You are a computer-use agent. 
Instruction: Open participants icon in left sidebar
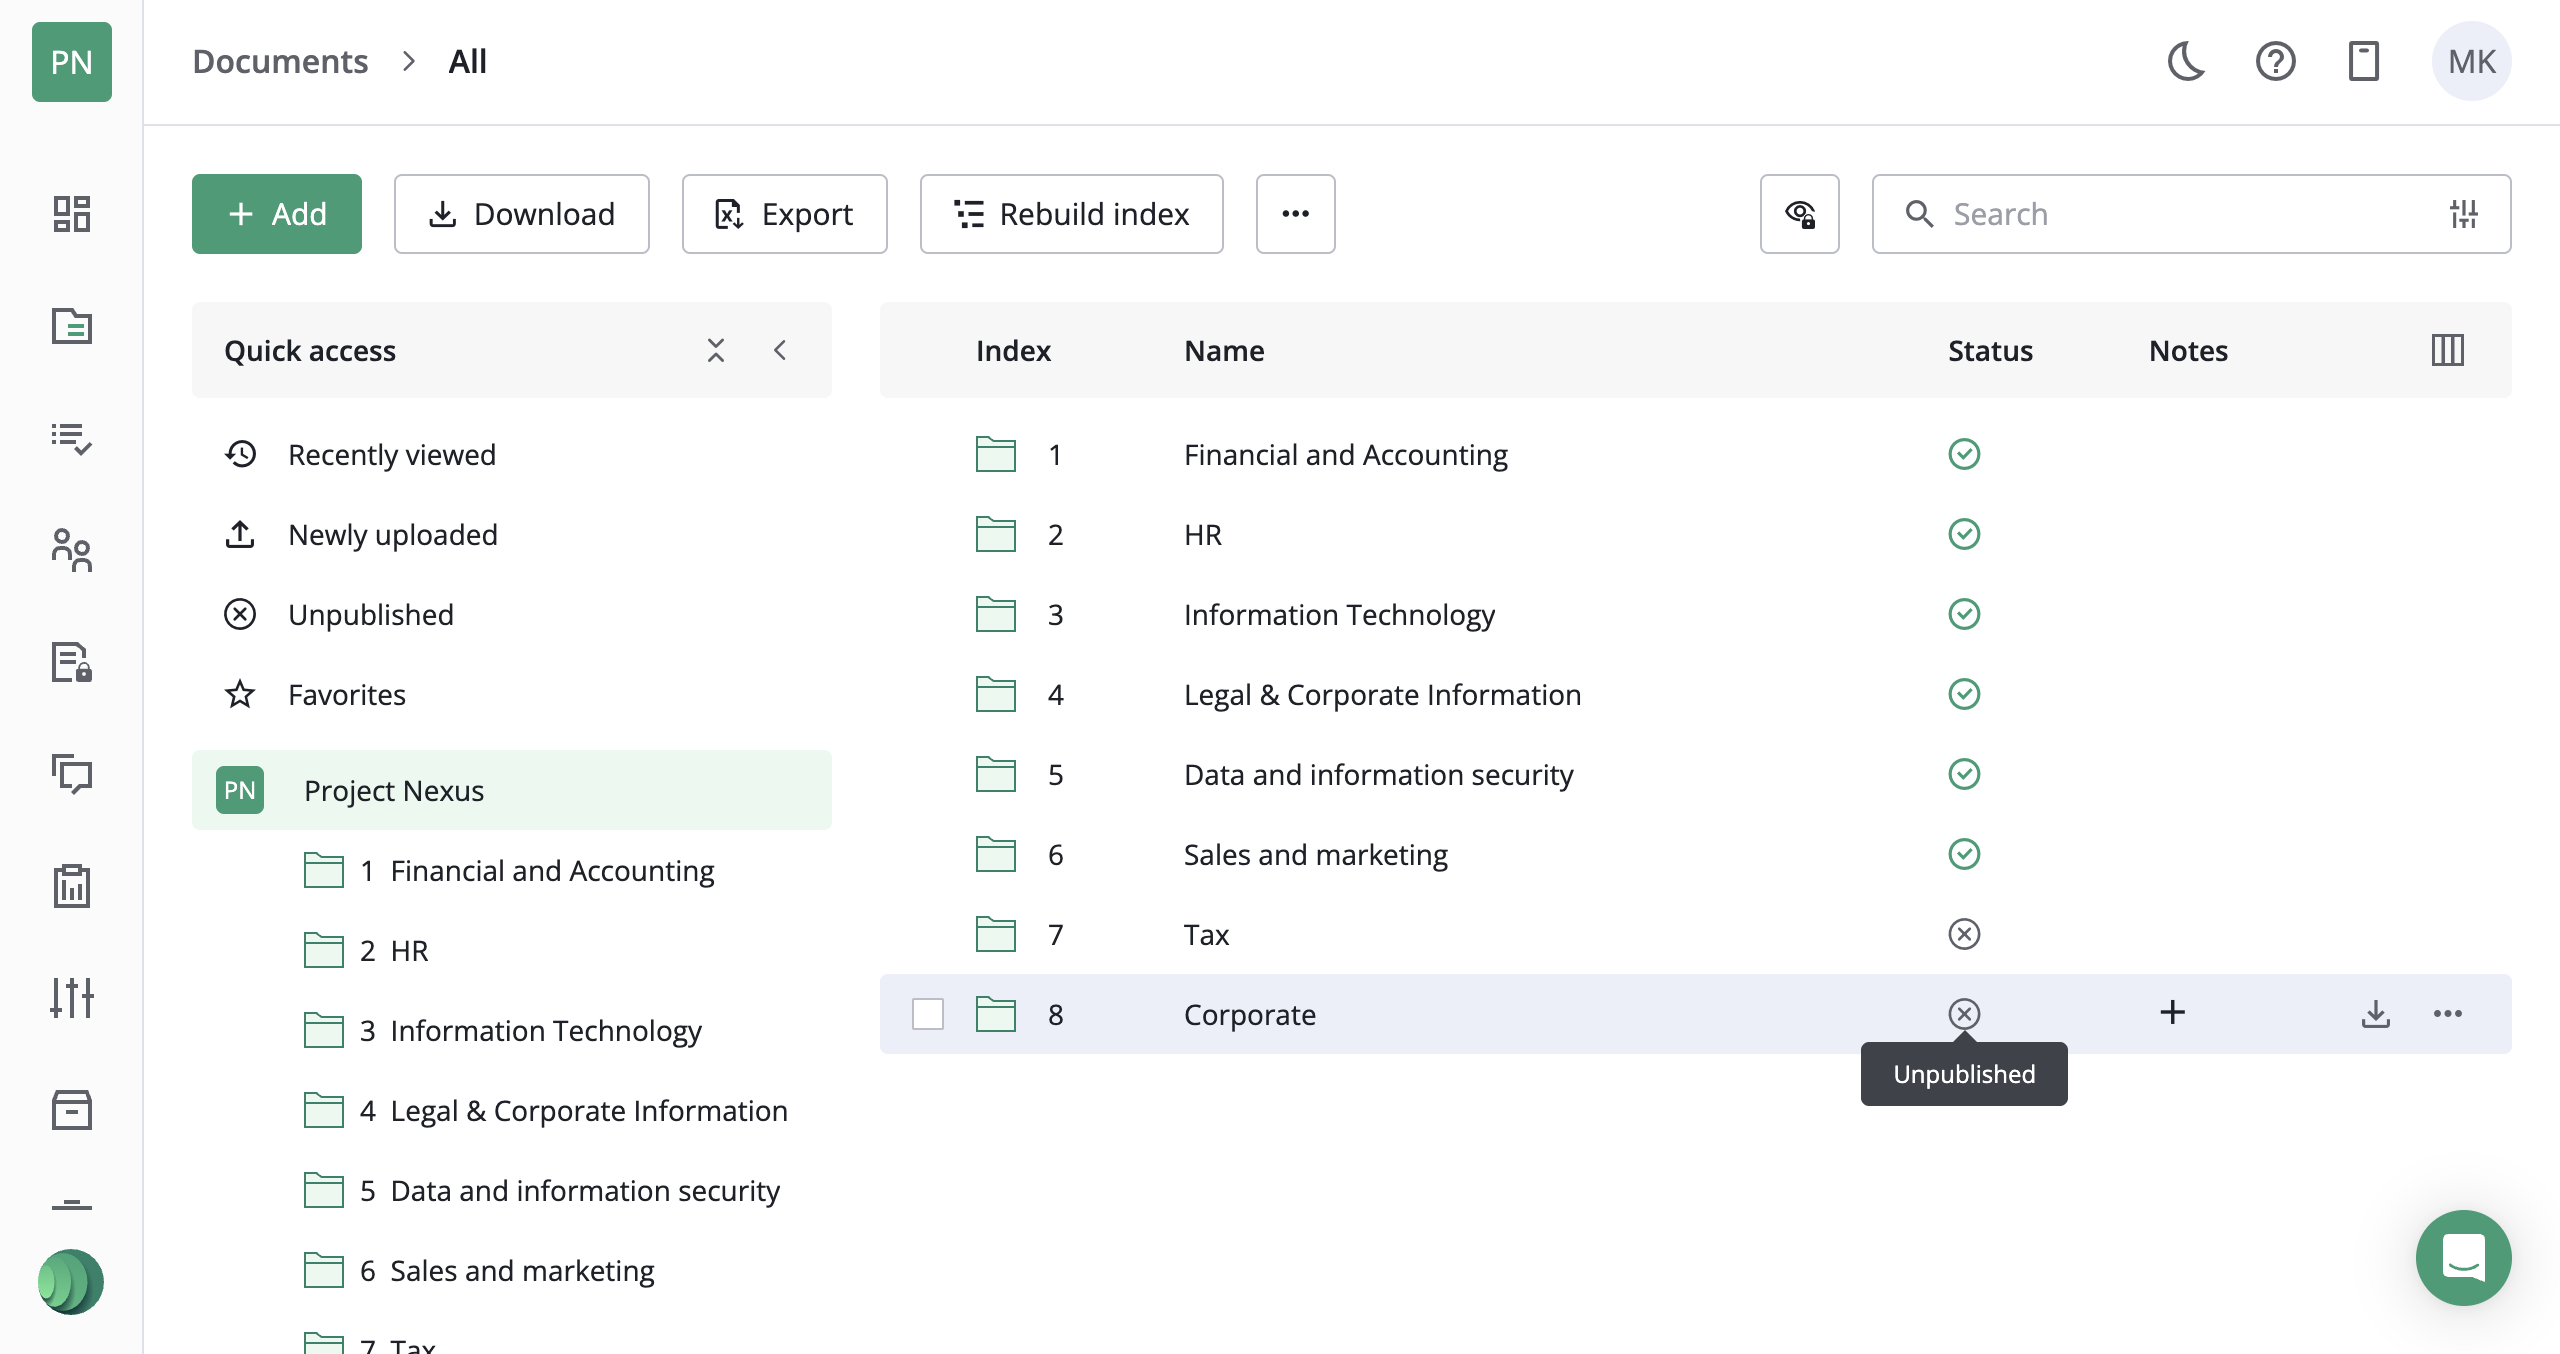72,550
